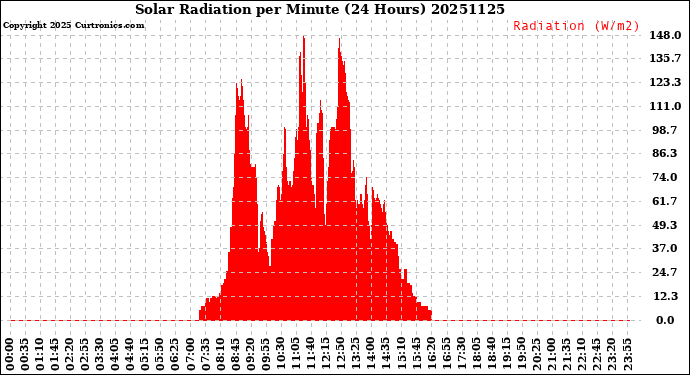
Task: Click the '04:40' time axis label
Action: point(130,355)
